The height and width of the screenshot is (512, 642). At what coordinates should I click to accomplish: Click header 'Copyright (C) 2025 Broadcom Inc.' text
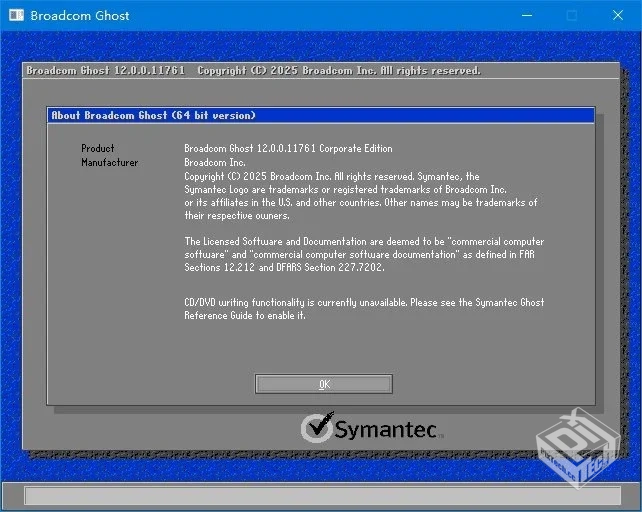click(x=286, y=70)
